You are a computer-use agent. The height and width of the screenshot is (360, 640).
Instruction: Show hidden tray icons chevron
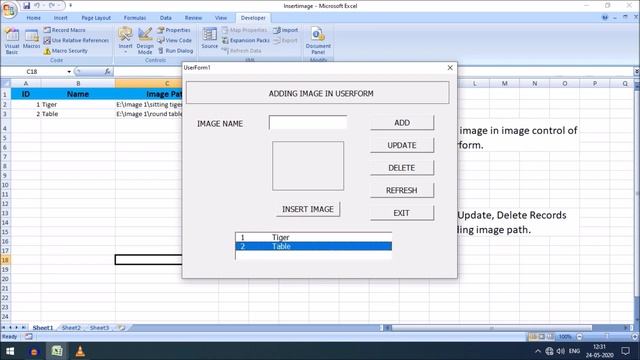(x=538, y=351)
